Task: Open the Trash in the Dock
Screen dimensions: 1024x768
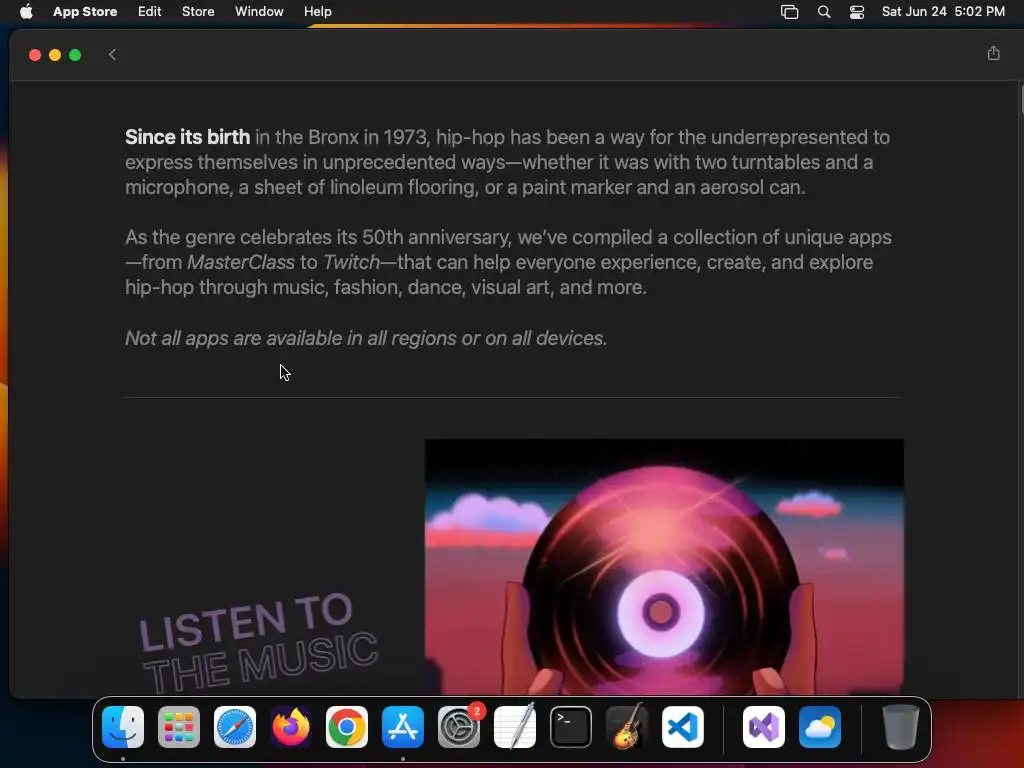Action: point(901,727)
